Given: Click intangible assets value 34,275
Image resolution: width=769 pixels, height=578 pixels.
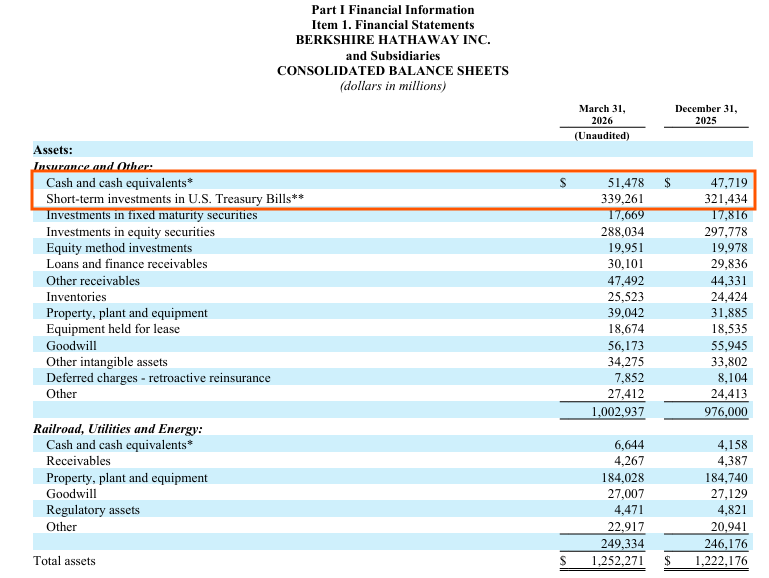Looking at the screenshot, I should (626, 362).
